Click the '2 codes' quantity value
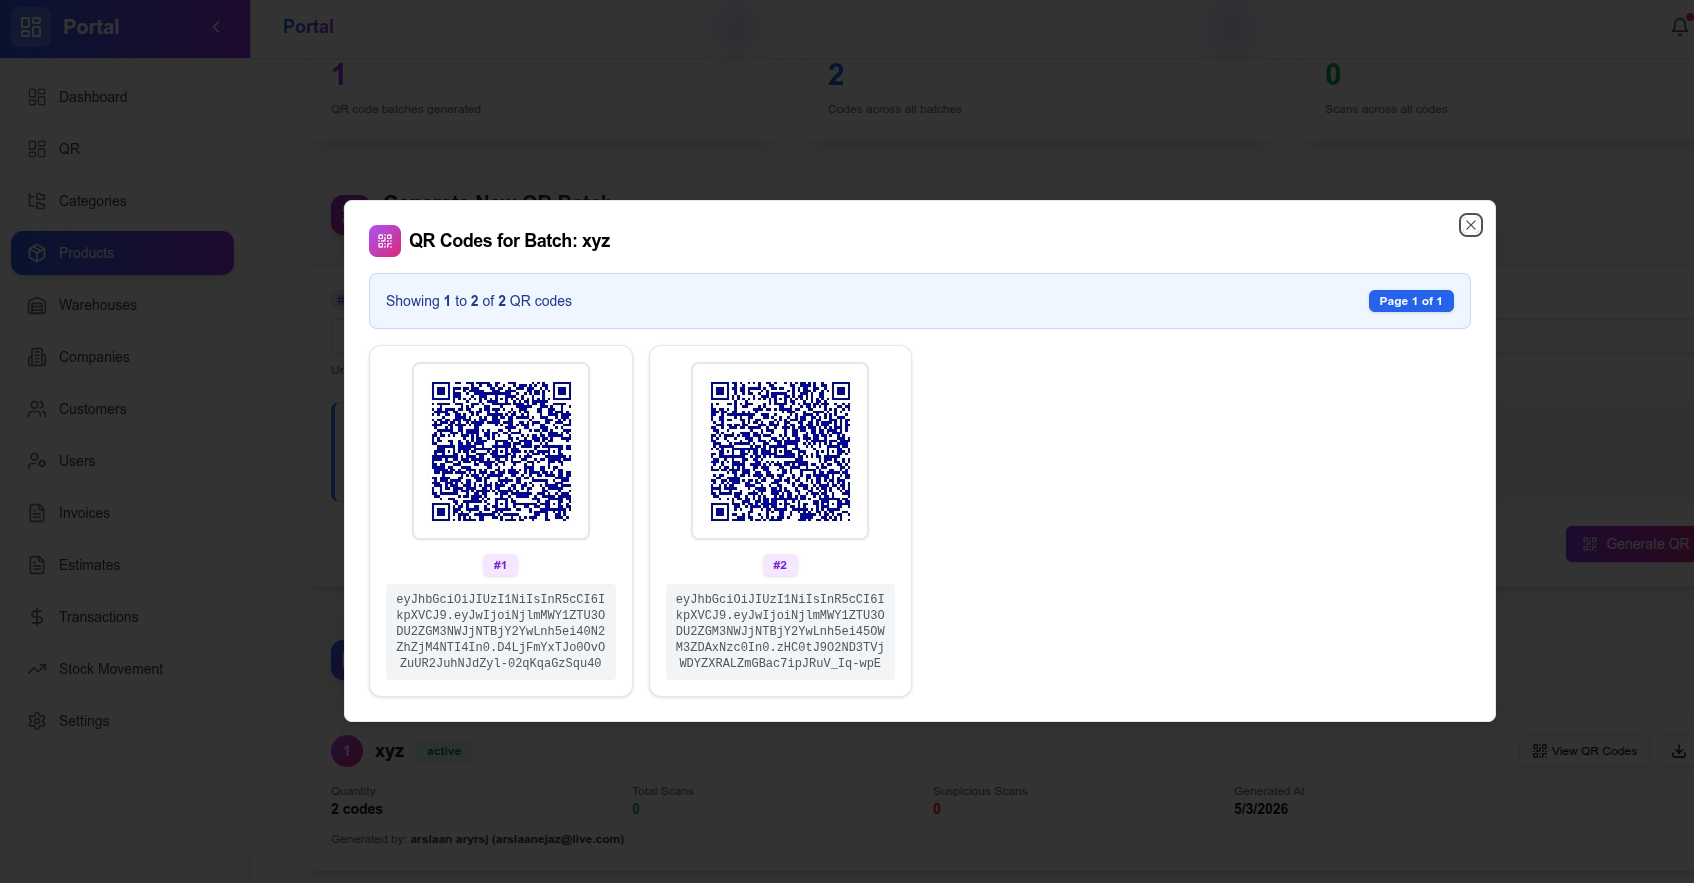The image size is (1694, 883). 357,809
